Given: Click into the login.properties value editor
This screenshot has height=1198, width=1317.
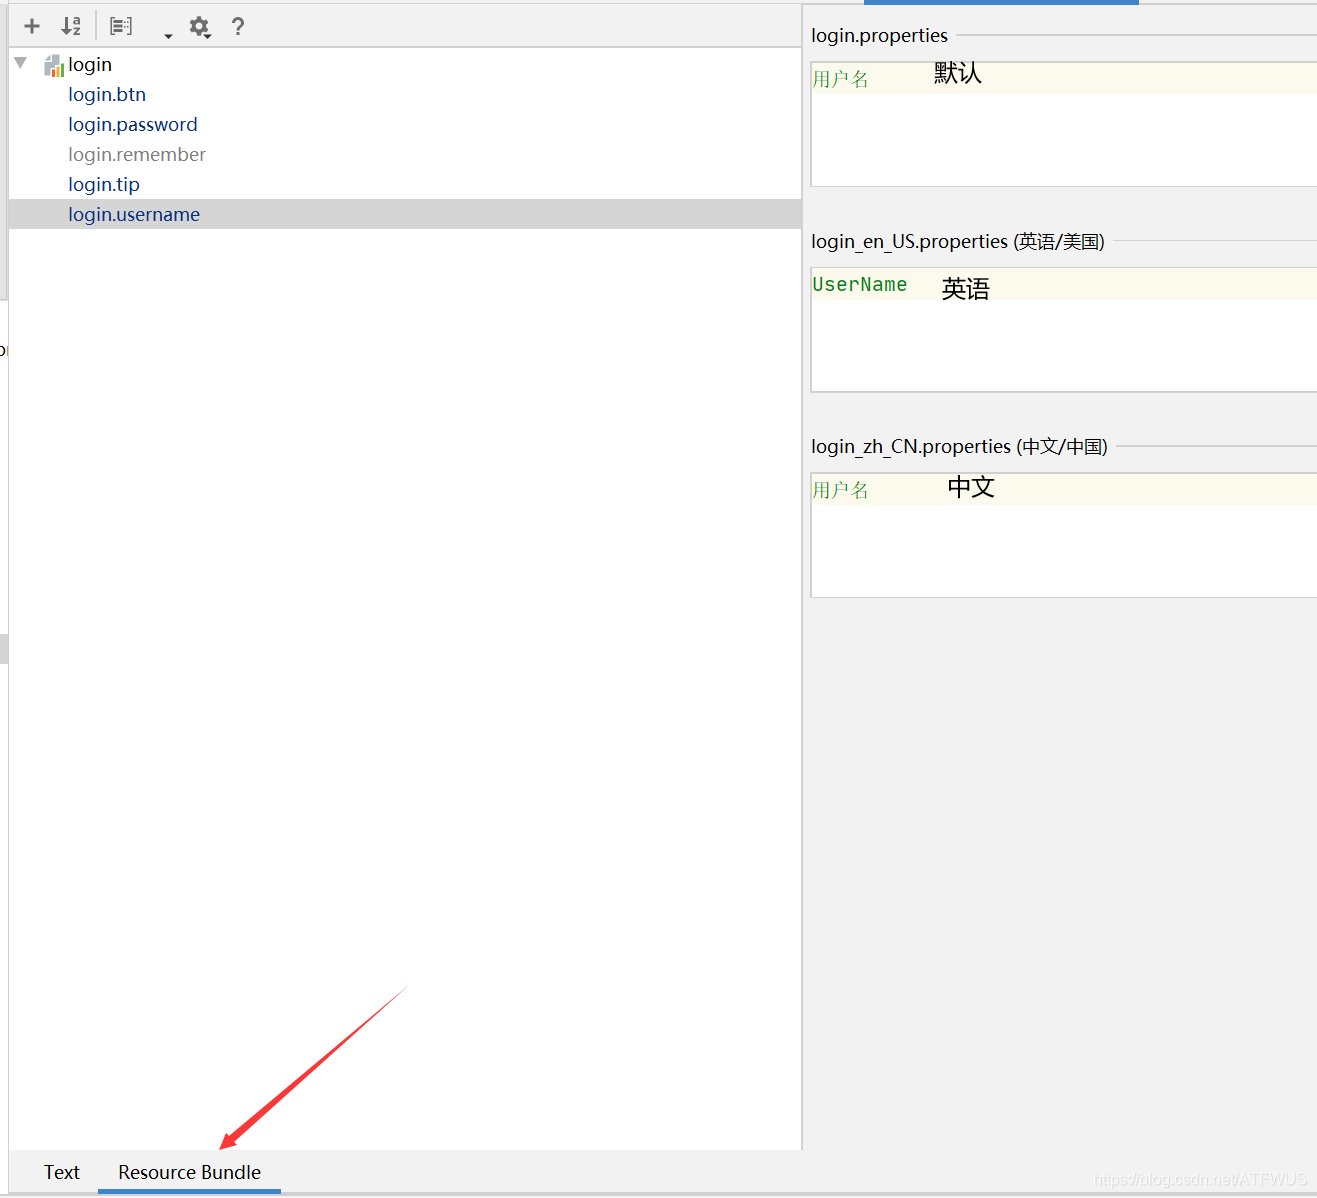Looking at the screenshot, I should click(1064, 124).
